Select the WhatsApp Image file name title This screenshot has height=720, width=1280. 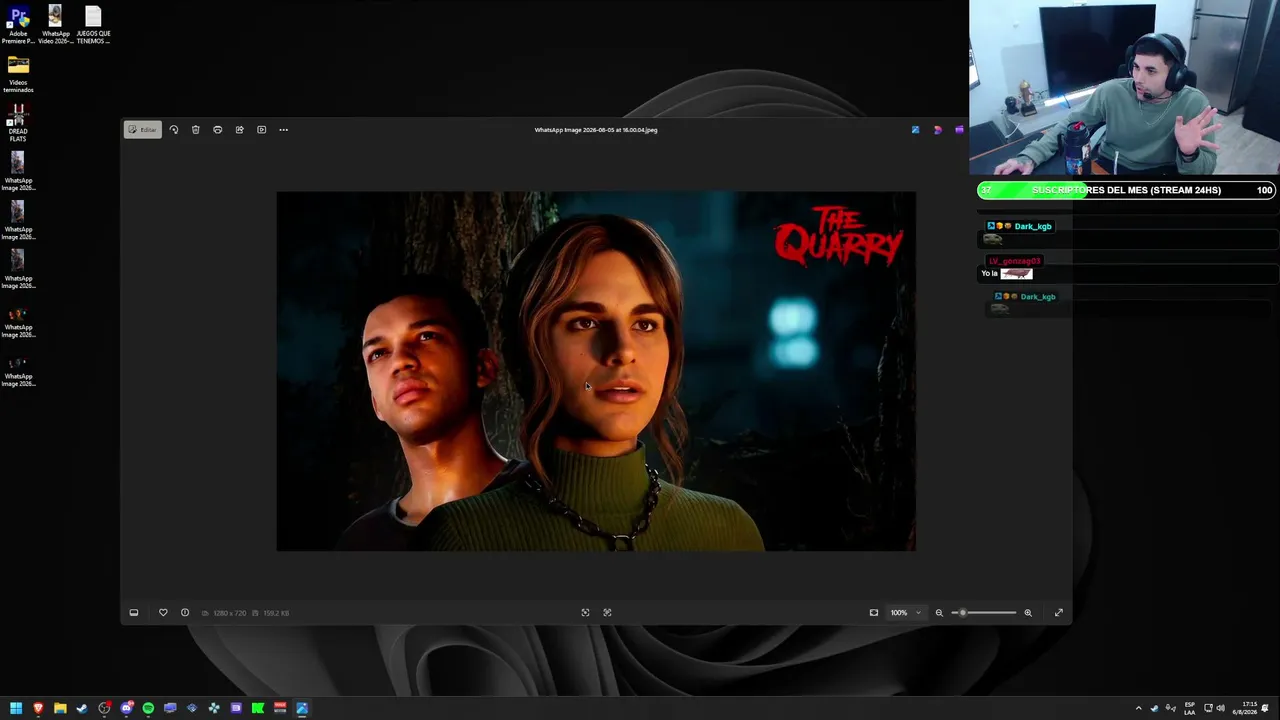pyautogui.click(x=596, y=130)
